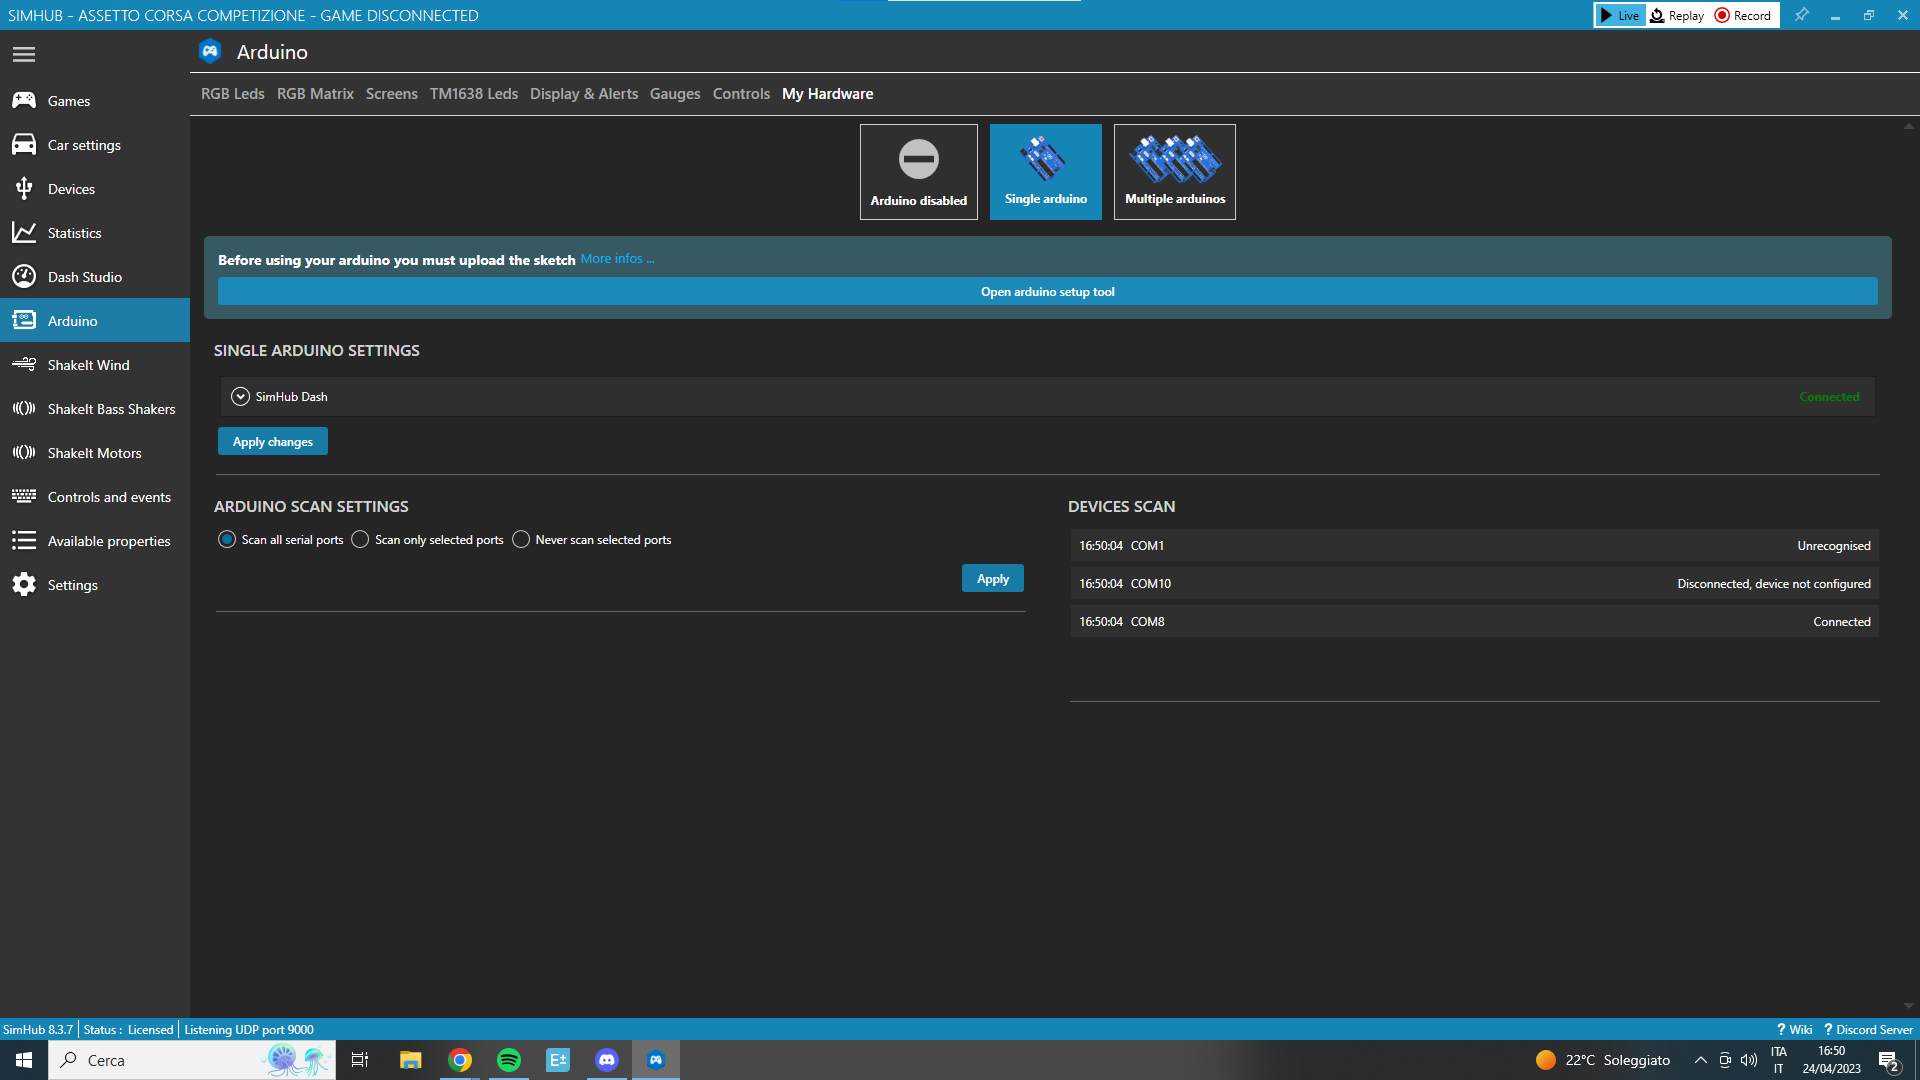
Task: Open Car settings in sidebar
Action: click(95, 145)
